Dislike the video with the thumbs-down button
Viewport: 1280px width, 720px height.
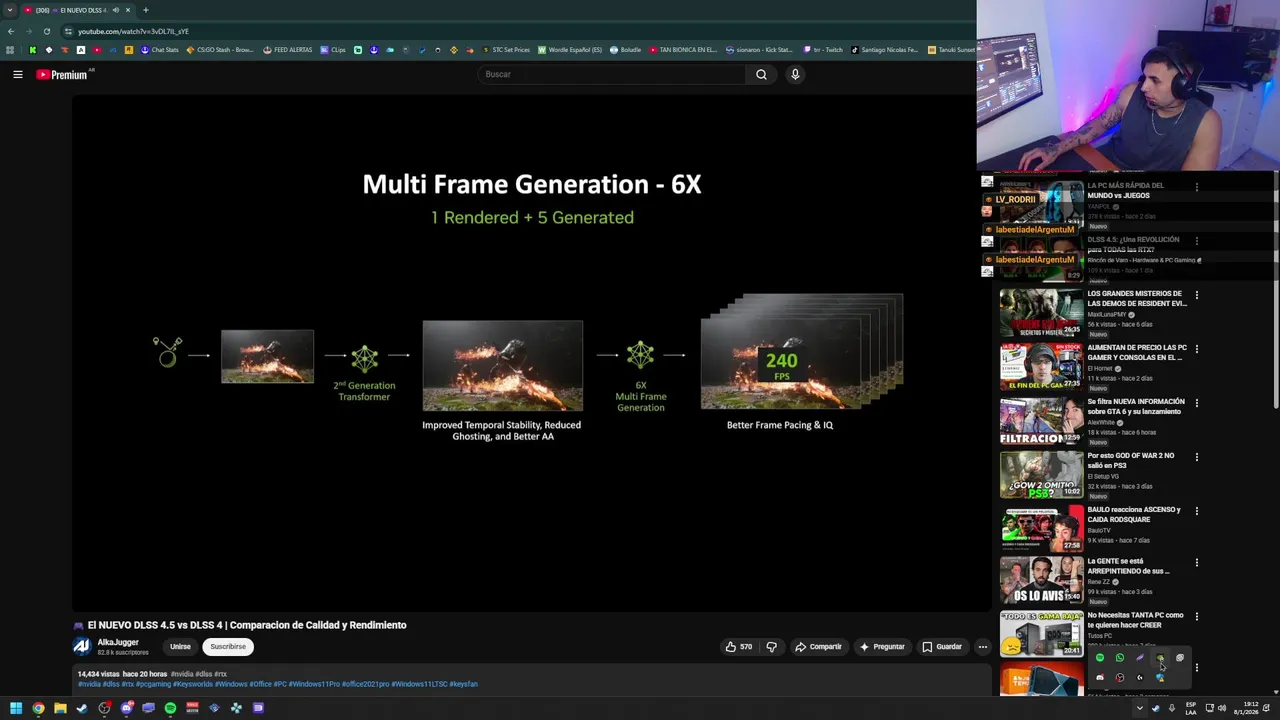771,647
